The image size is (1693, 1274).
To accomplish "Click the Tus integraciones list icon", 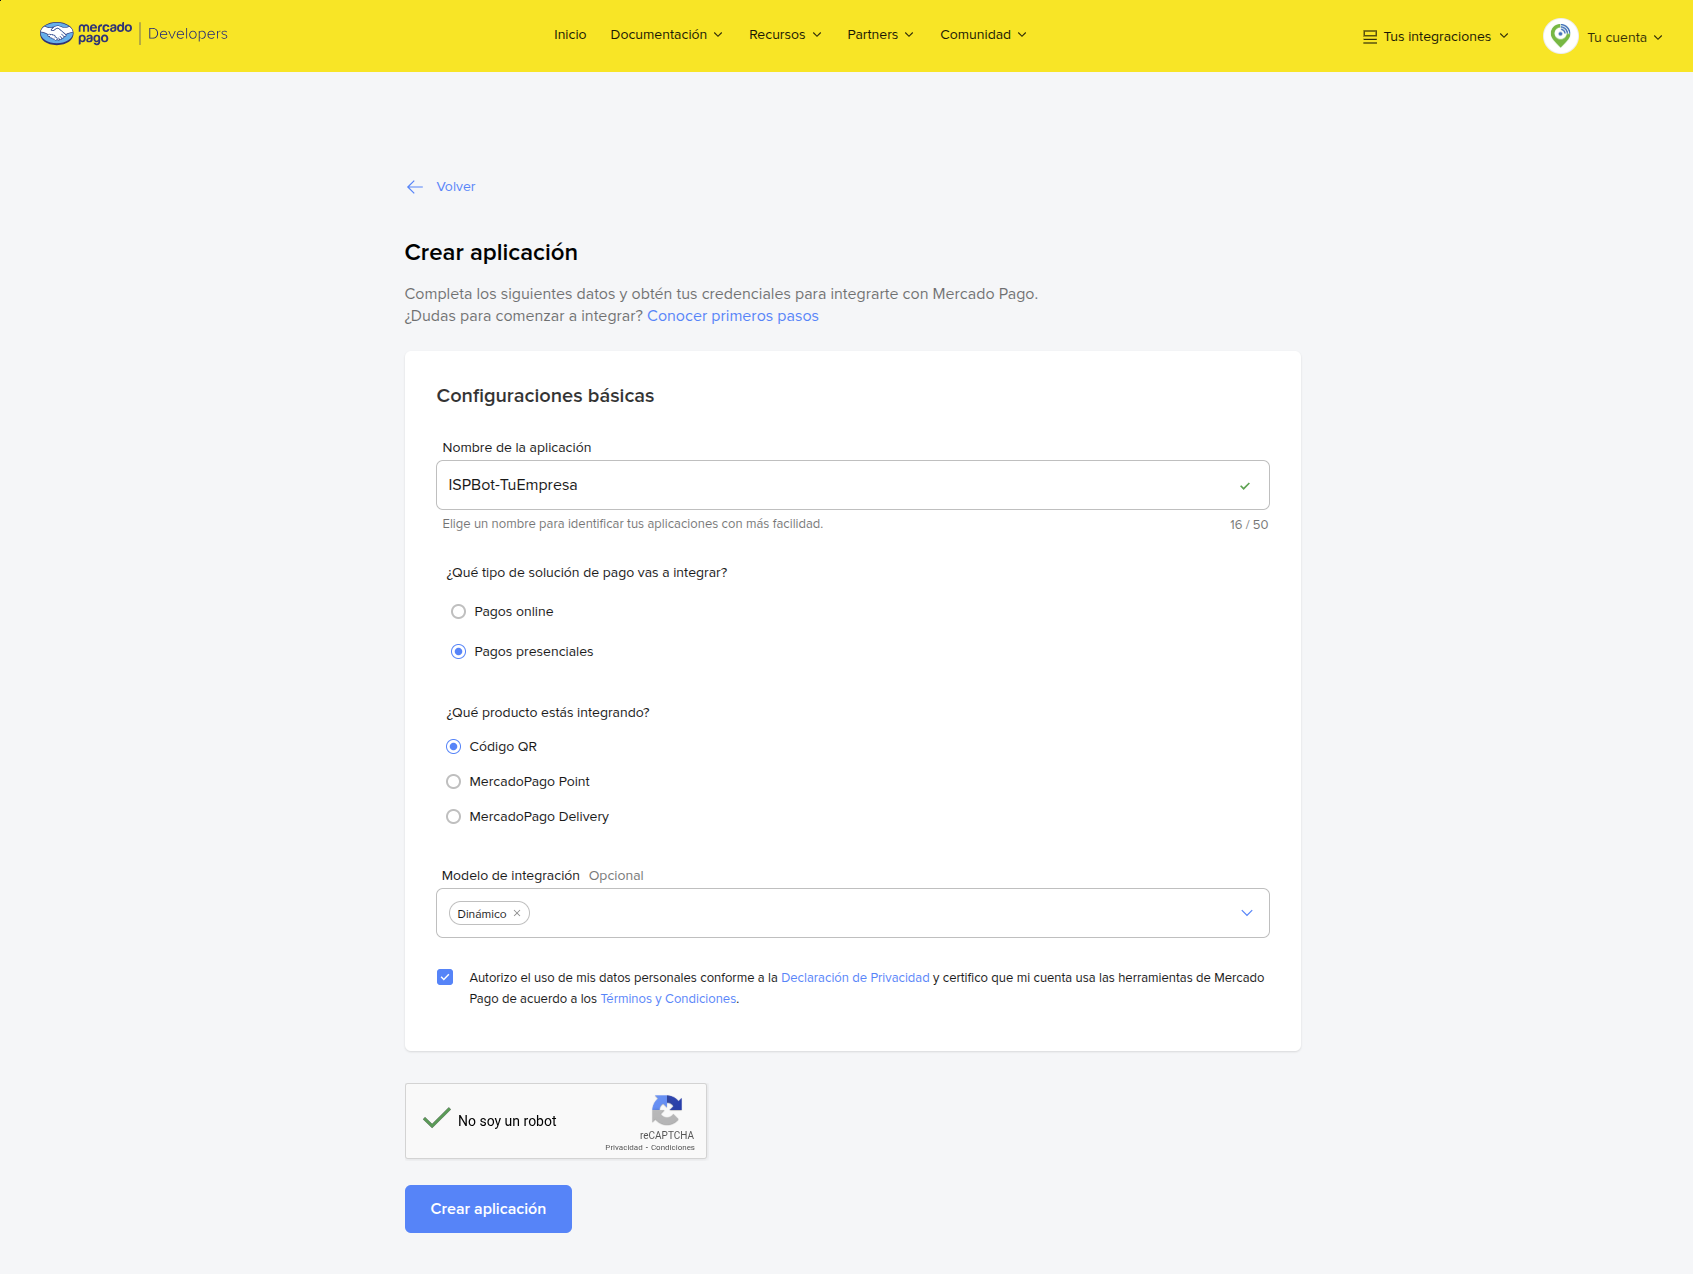I will [1369, 37].
